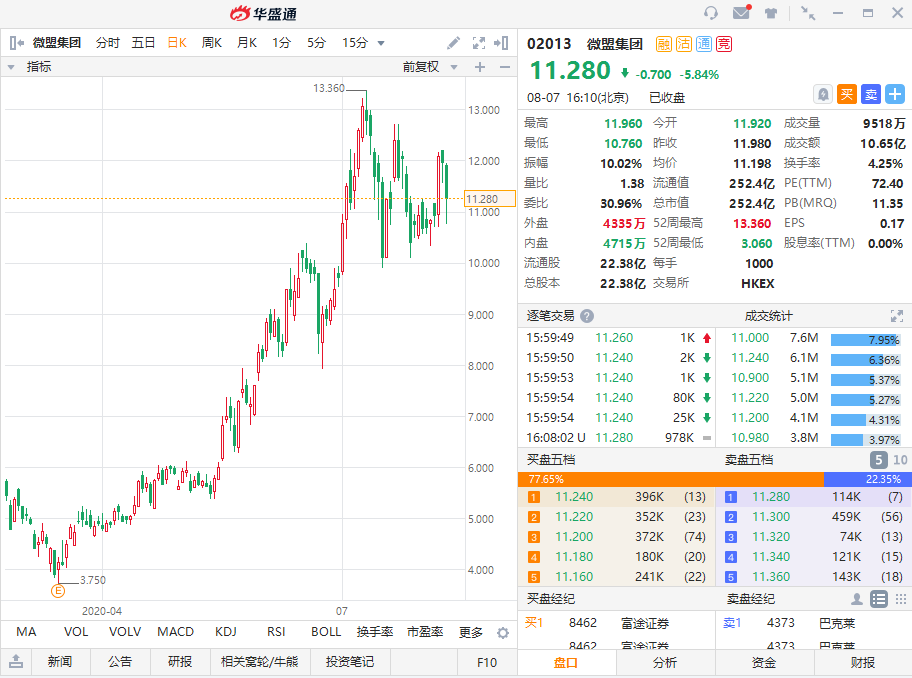
Task: Enable the MA indicator
Action: coord(26,632)
